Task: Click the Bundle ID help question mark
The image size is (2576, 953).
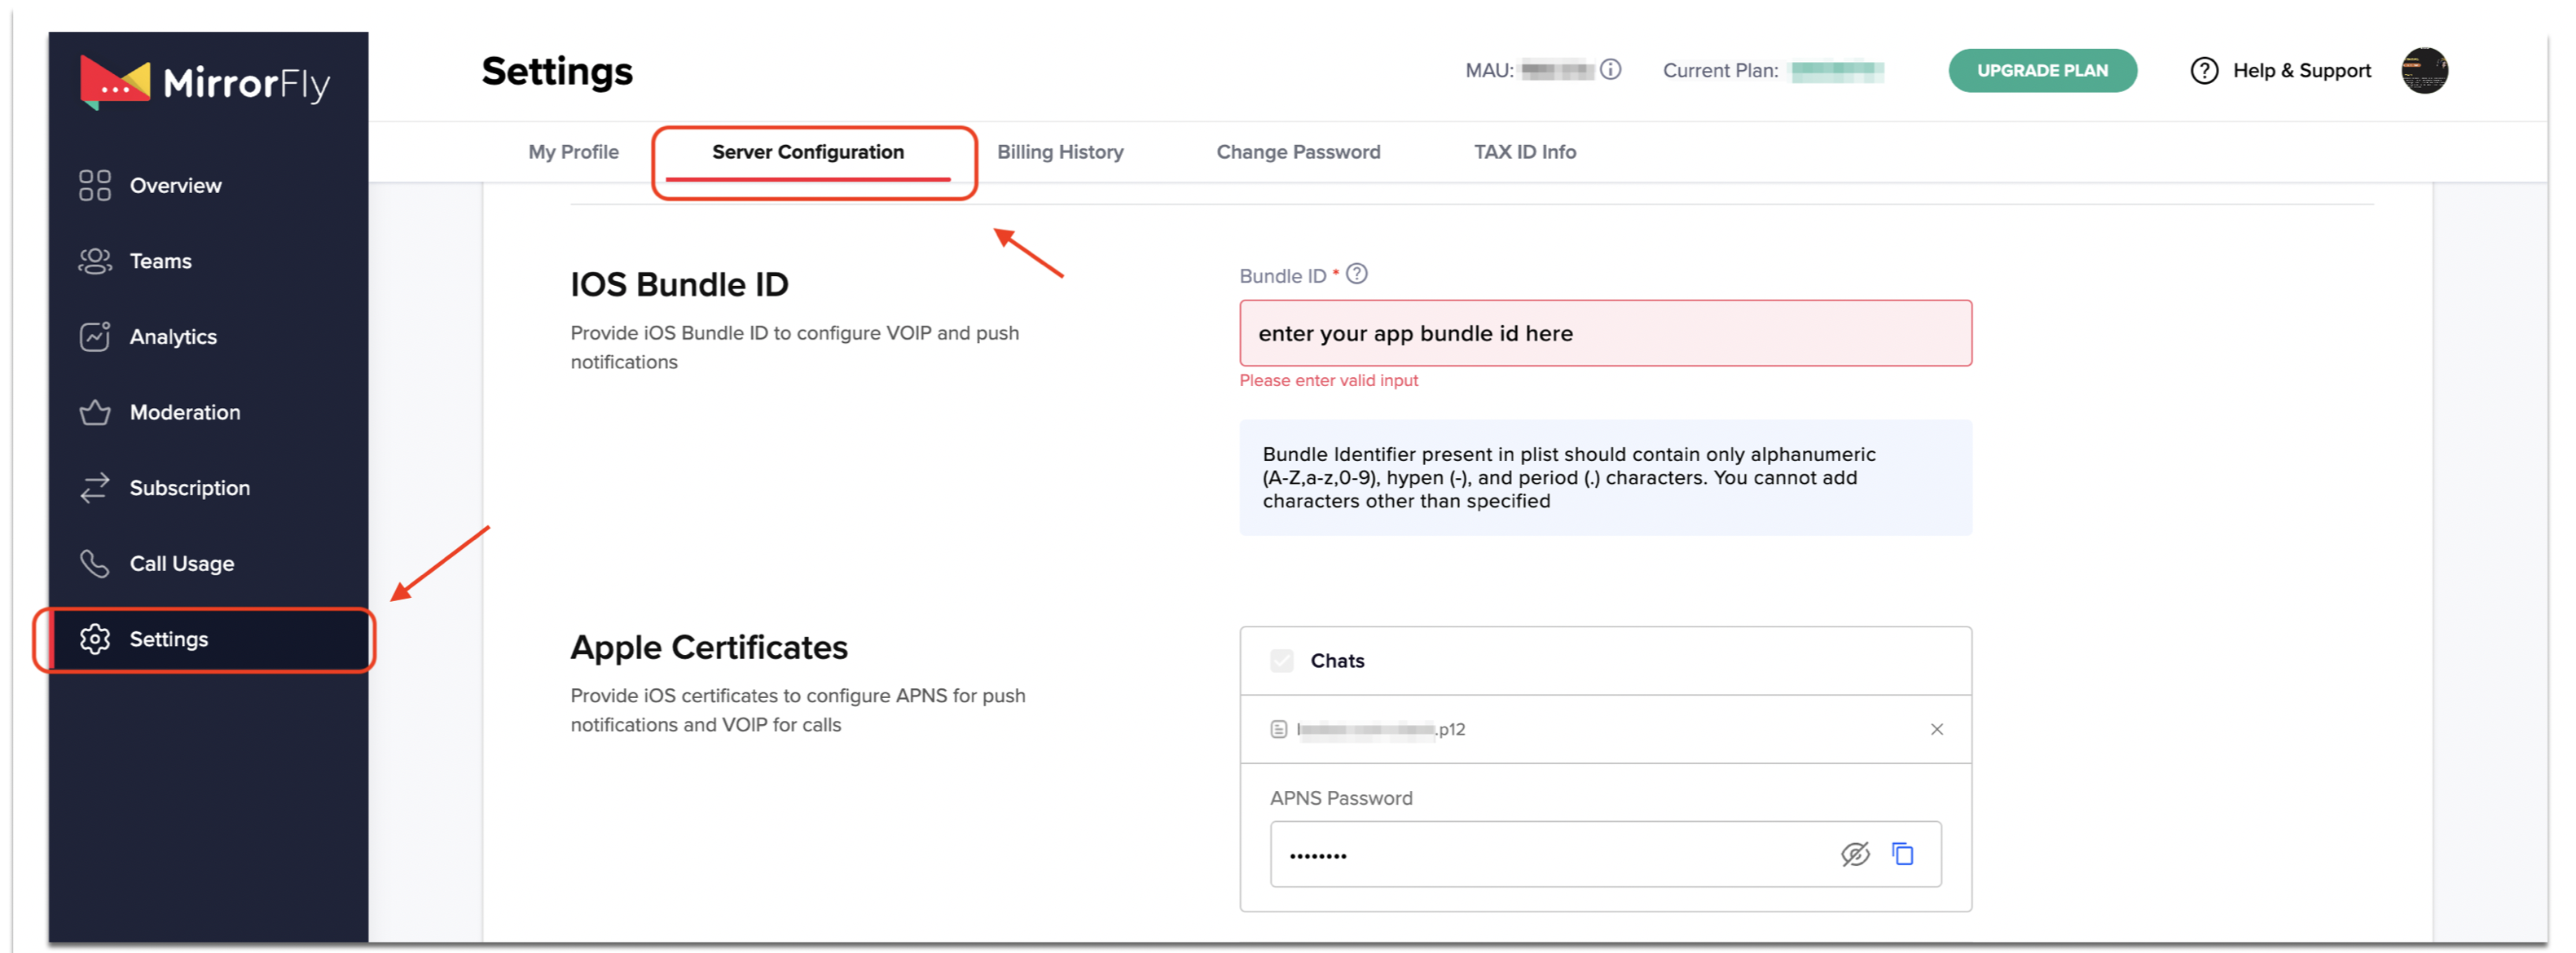Action: pyautogui.click(x=1356, y=274)
